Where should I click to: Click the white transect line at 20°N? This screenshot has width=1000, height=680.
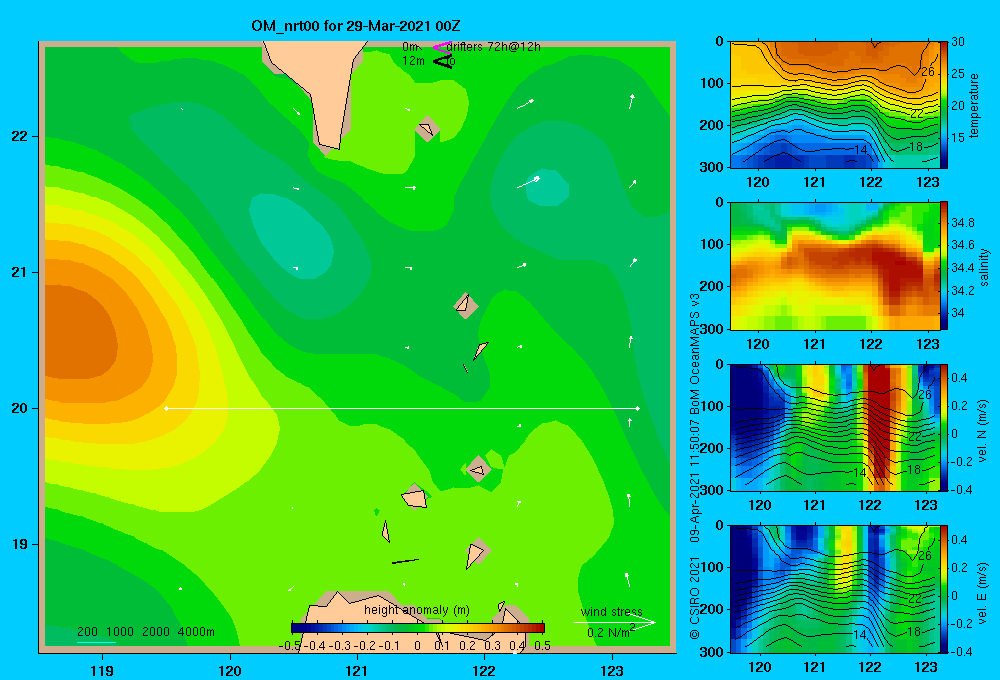click(x=402, y=408)
